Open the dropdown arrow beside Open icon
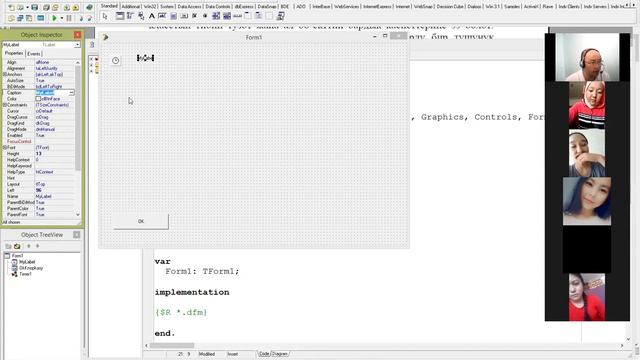The width and height of the screenshot is (640, 360). 27,8
